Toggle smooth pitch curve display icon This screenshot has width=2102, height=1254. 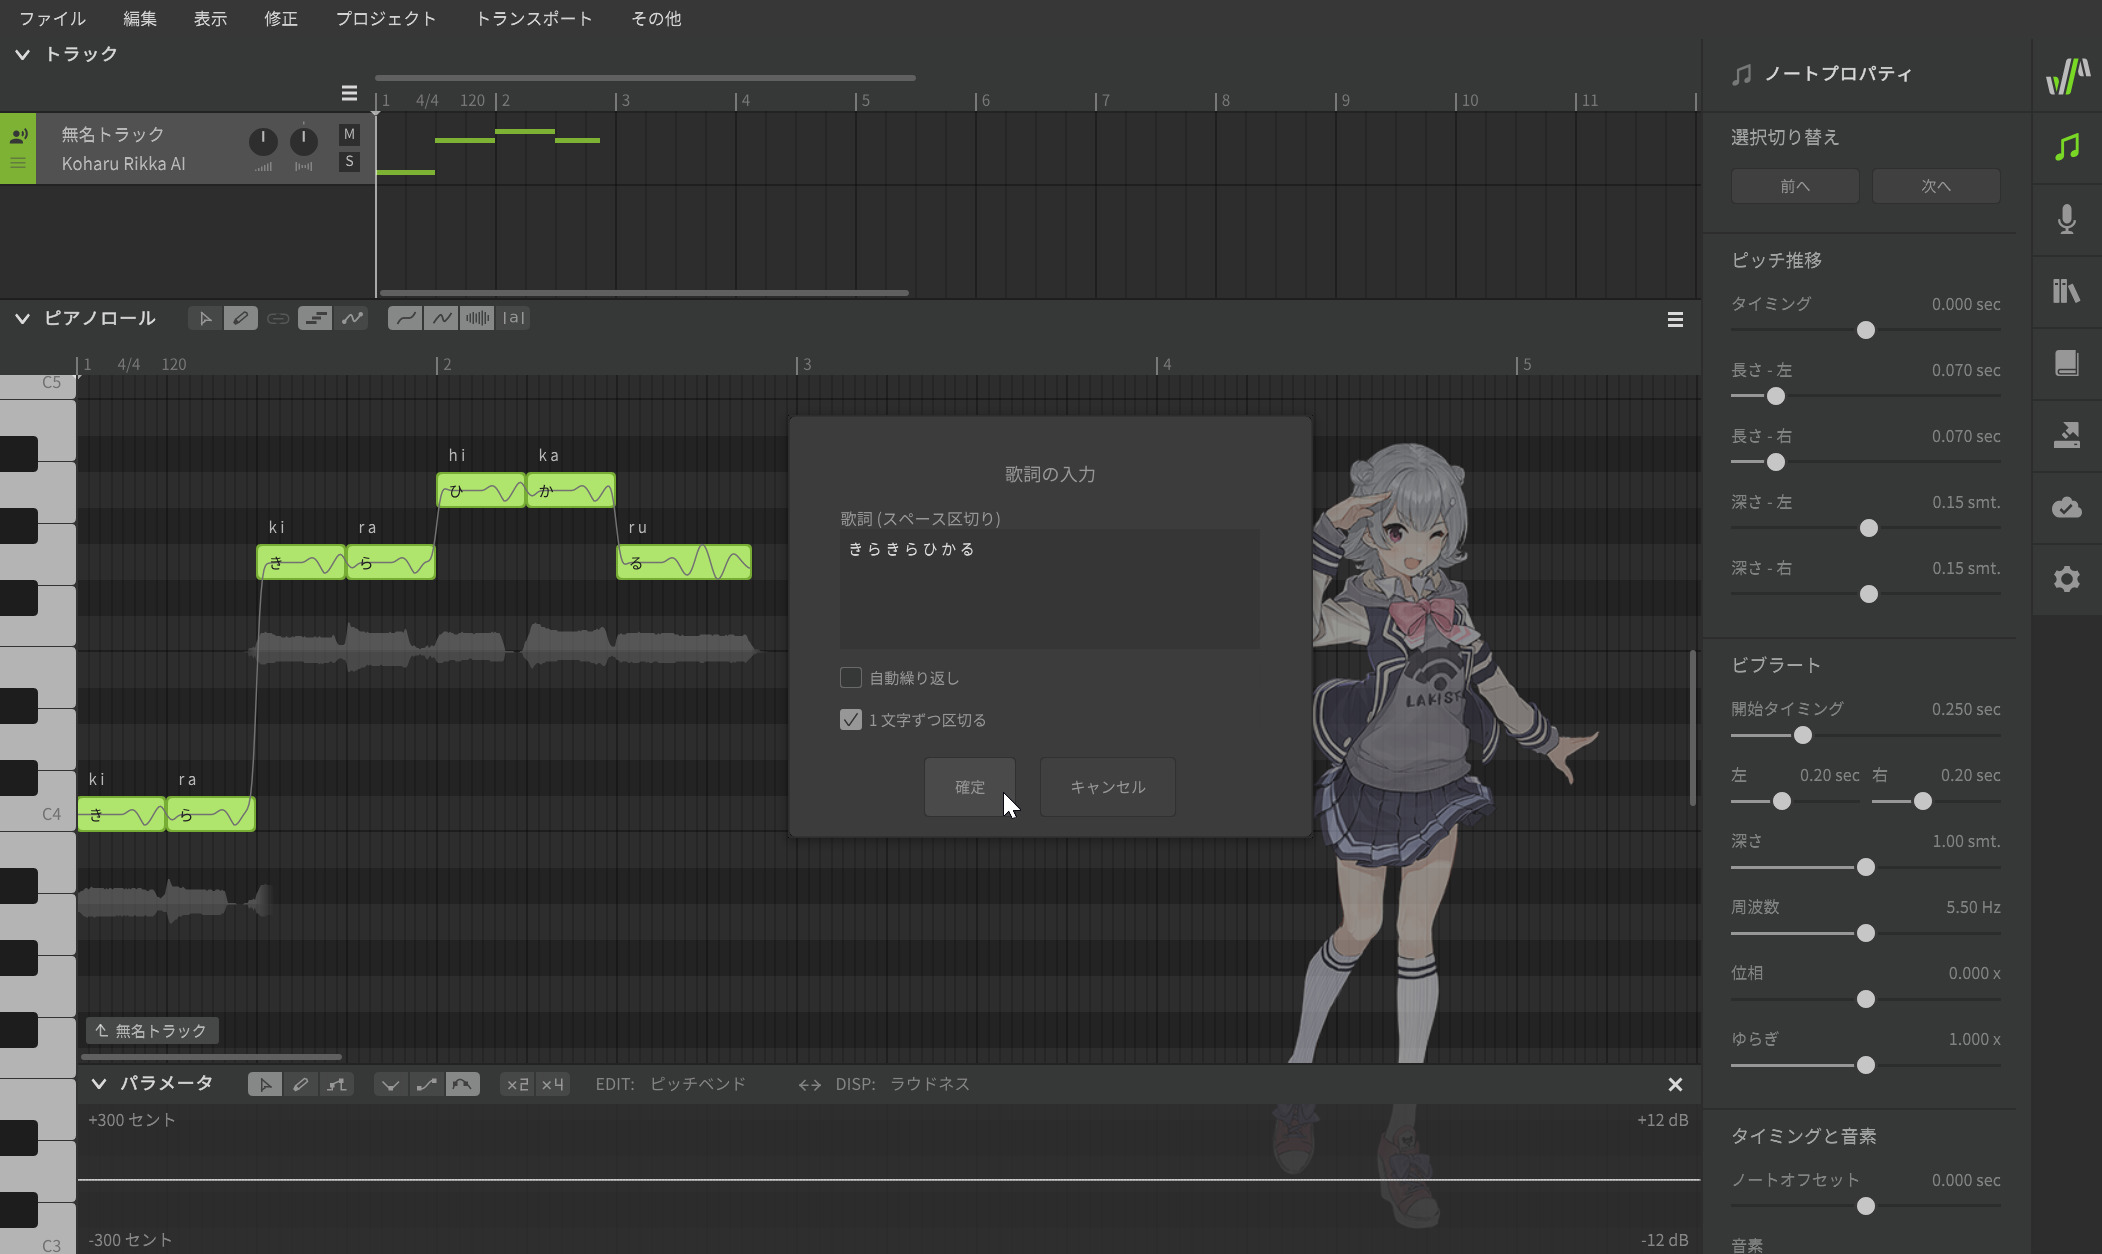click(x=405, y=318)
